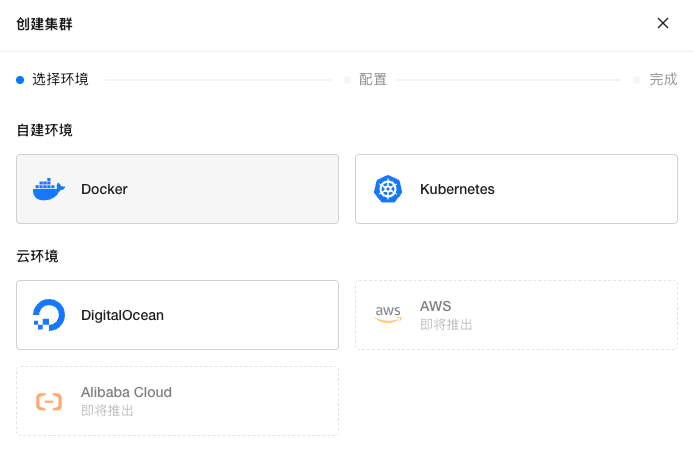This screenshot has height=456, width=694.
Task: Click the blue 选择环境 step dot
Action: pos(20,80)
